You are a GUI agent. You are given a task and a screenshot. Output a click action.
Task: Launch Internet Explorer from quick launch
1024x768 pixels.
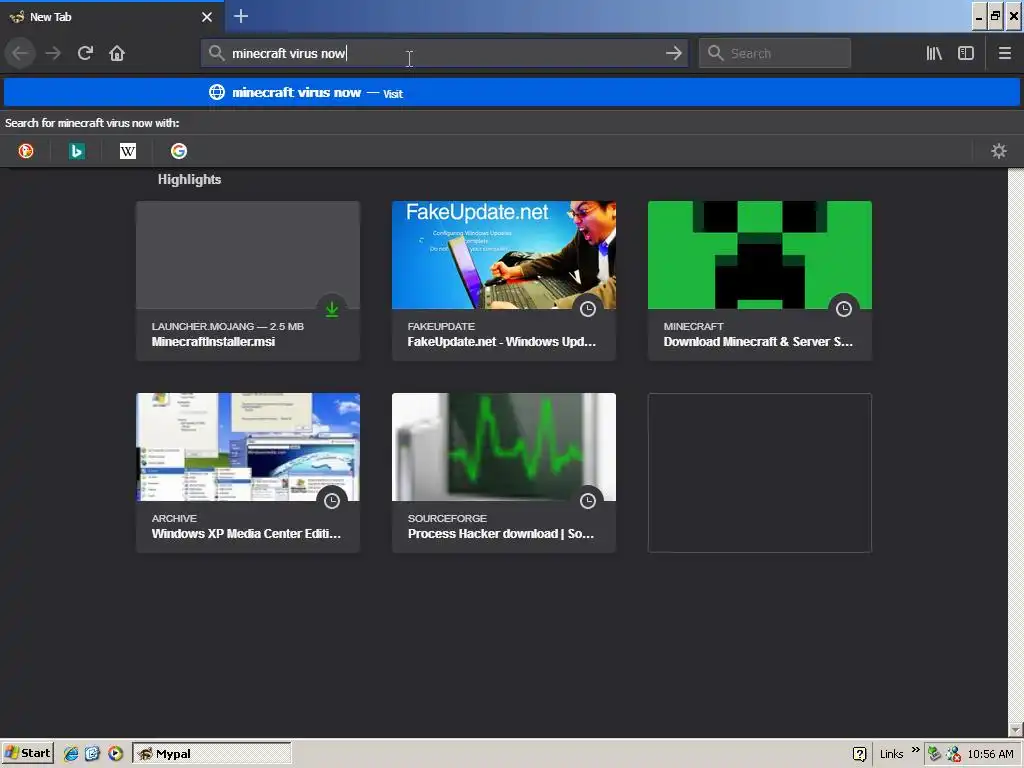[71, 754]
